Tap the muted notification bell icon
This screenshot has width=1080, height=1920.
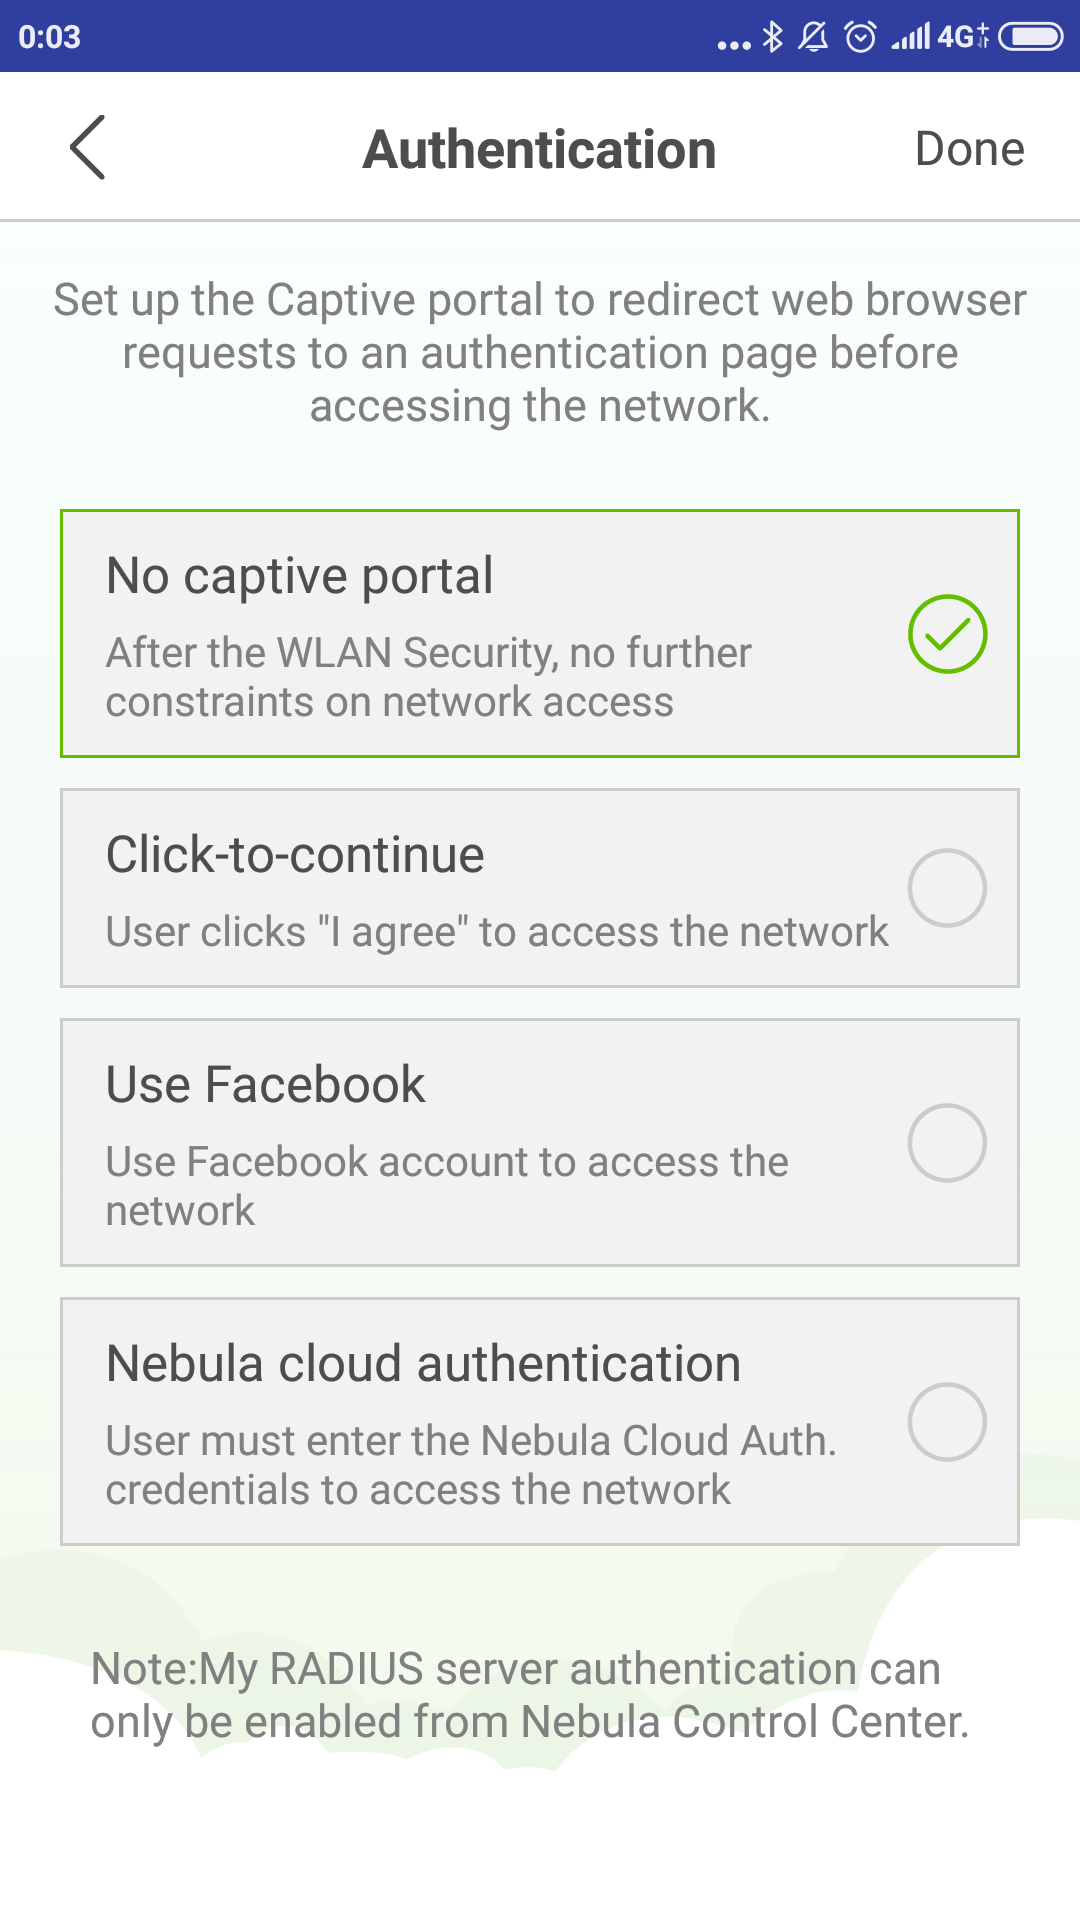[813, 37]
